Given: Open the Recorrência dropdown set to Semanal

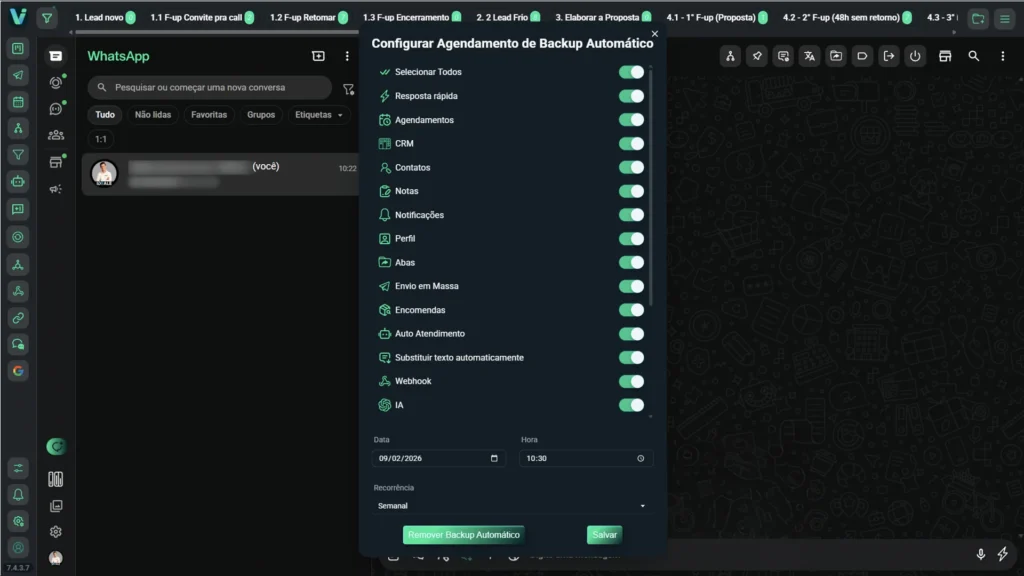Looking at the screenshot, I should 511,506.
